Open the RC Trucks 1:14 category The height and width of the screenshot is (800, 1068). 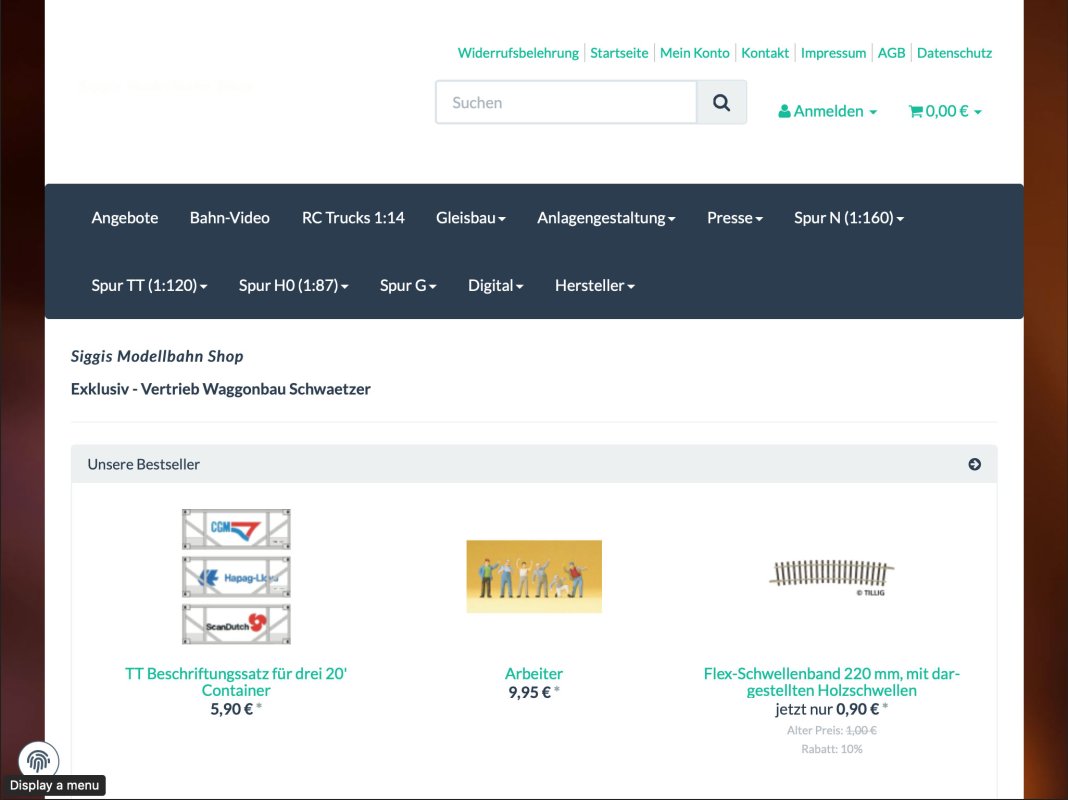pos(353,218)
